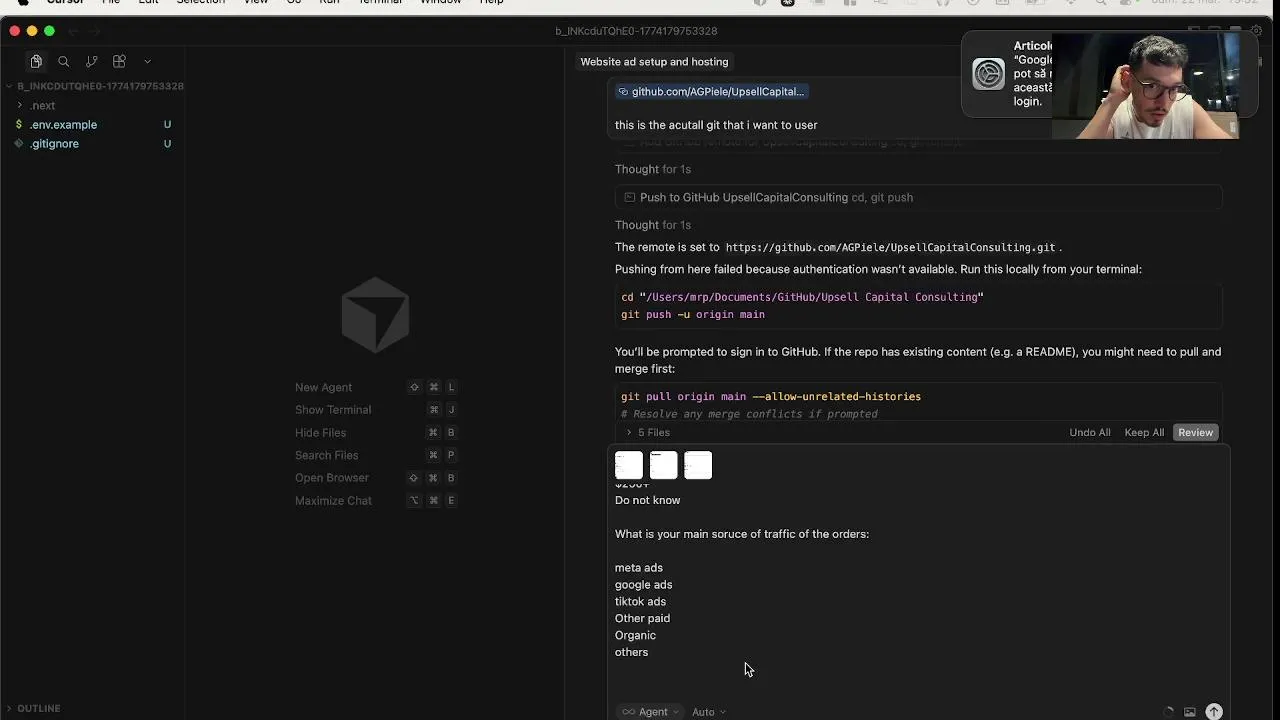Image resolution: width=1280 pixels, height=720 pixels.
Task: Click the git pull origin main code line
Action: pyautogui.click(x=771, y=396)
